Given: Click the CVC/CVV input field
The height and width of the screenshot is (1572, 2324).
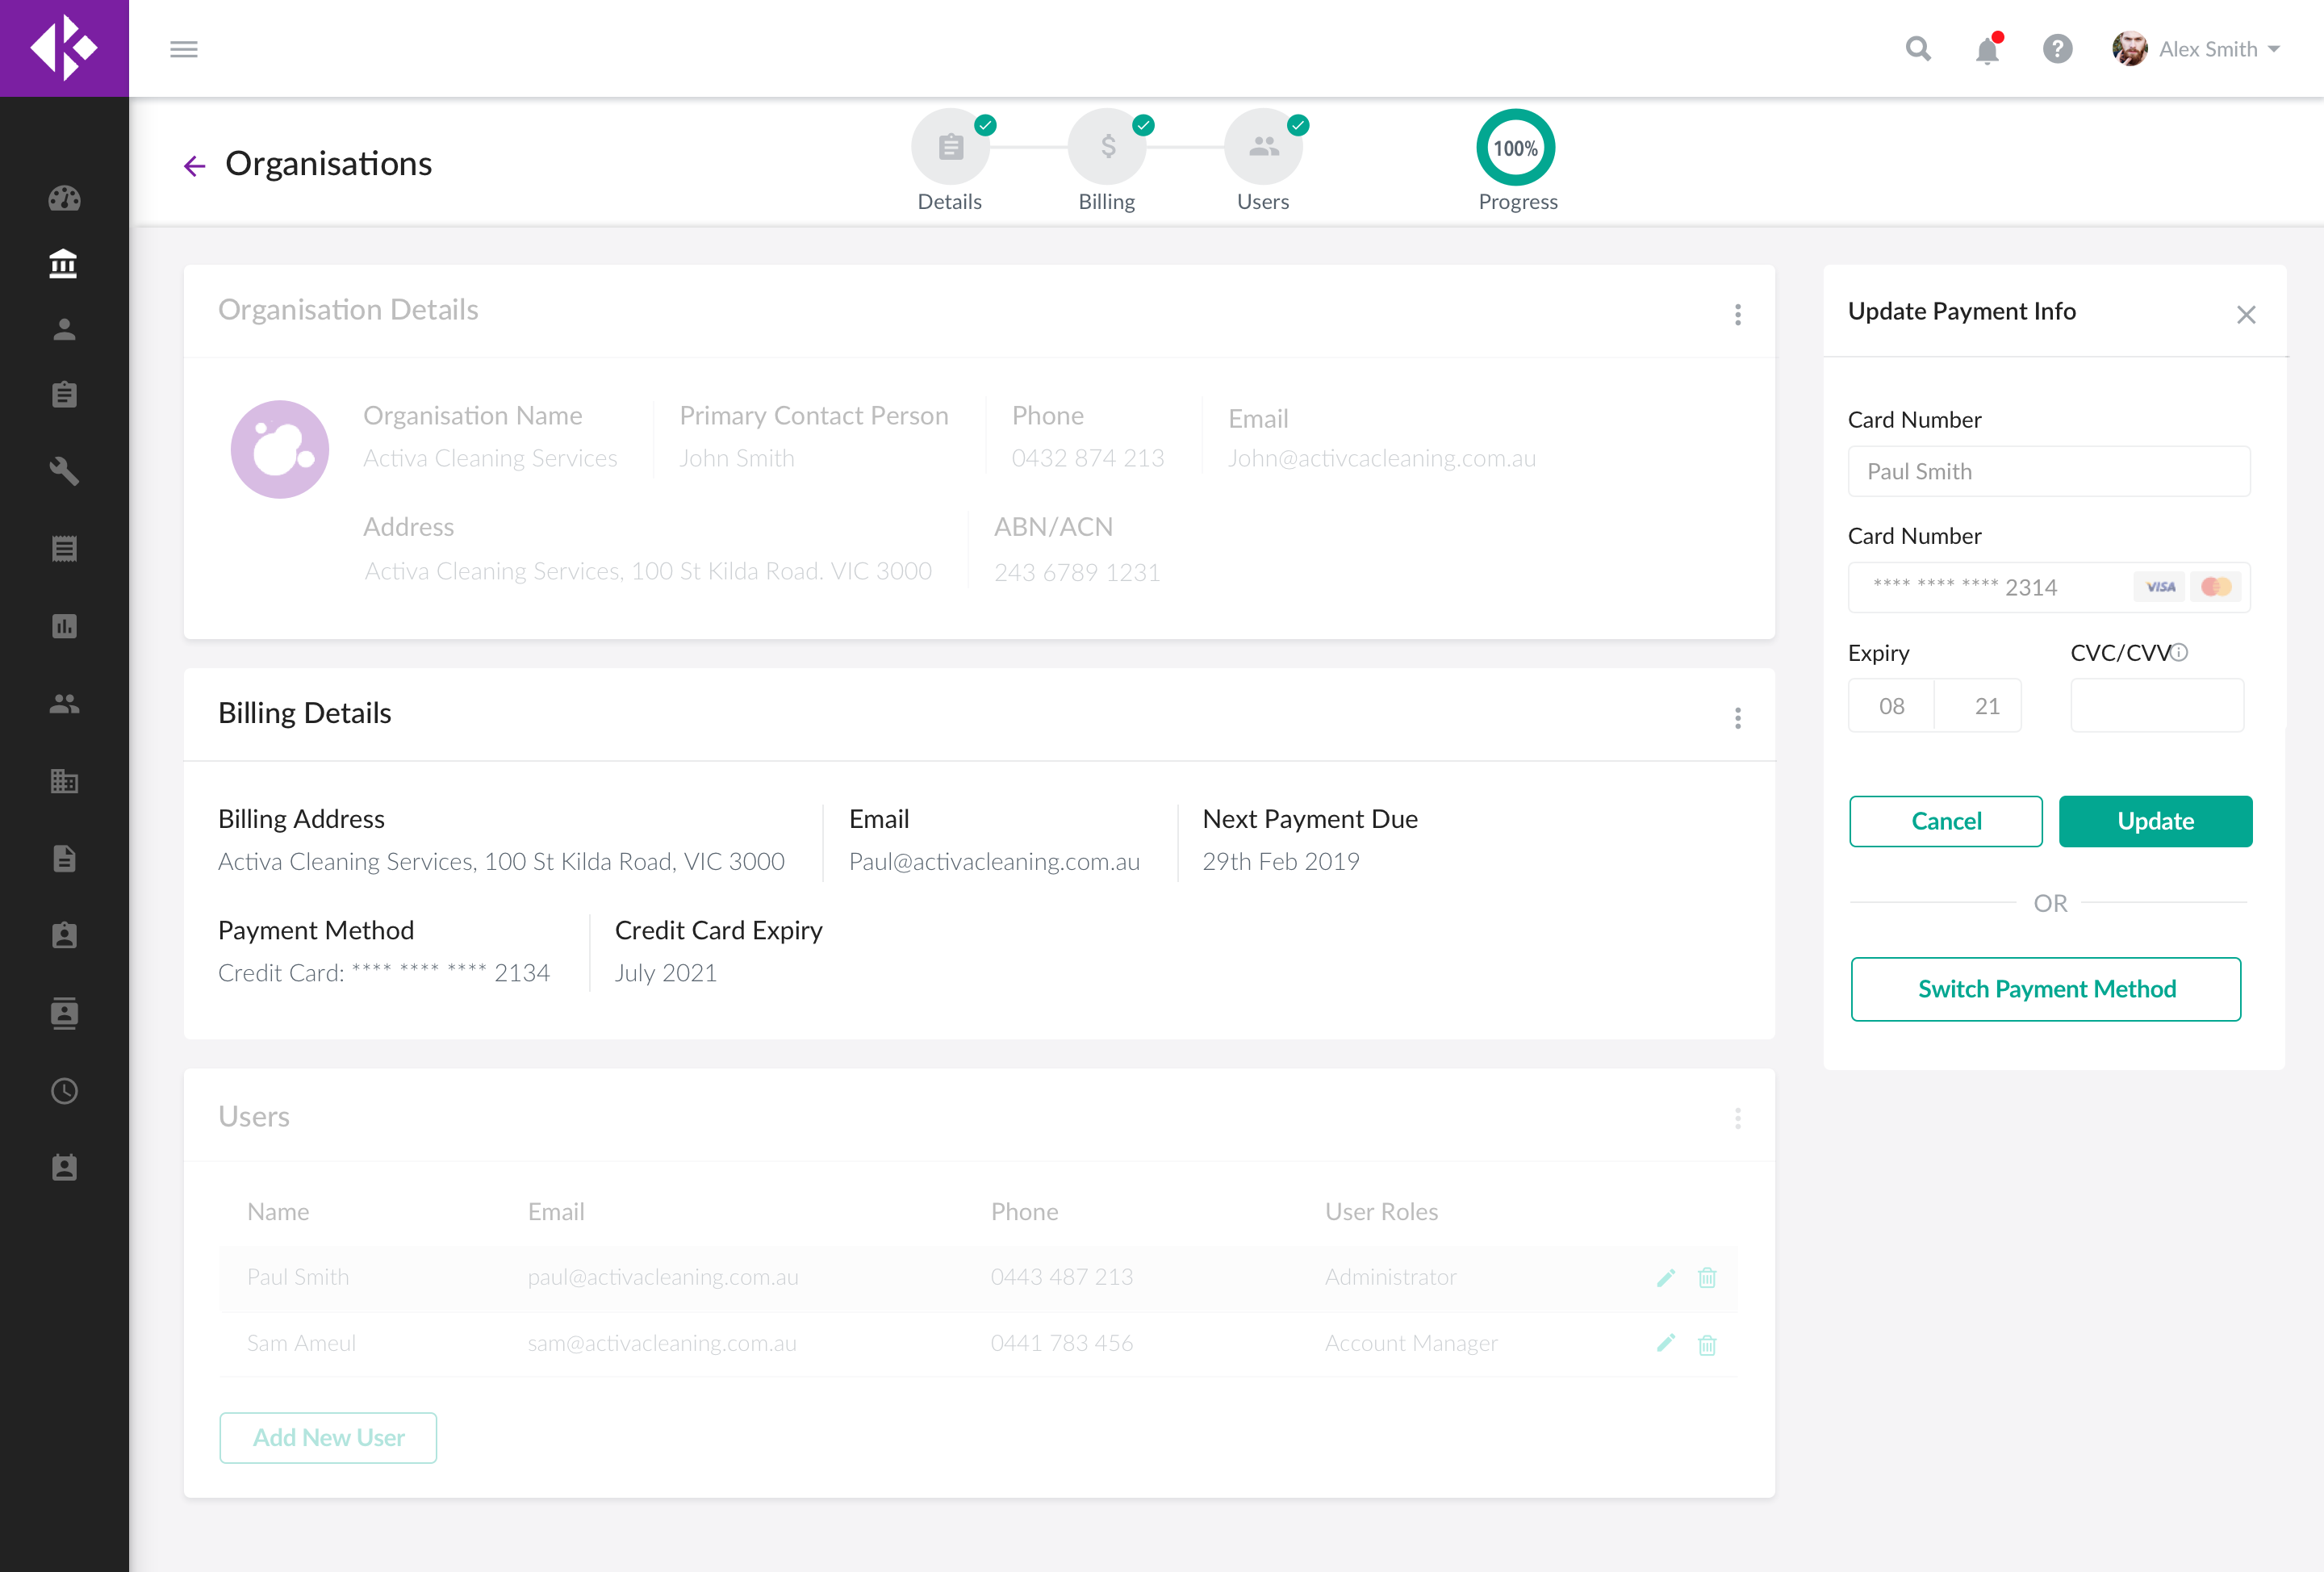Looking at the screenshot, I should tap(2156, 706).
